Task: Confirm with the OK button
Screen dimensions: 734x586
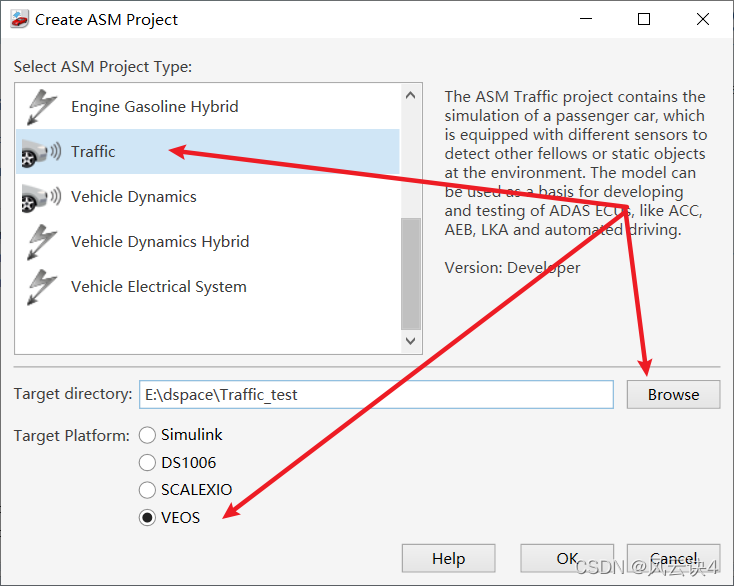Action: coord(567,558)
